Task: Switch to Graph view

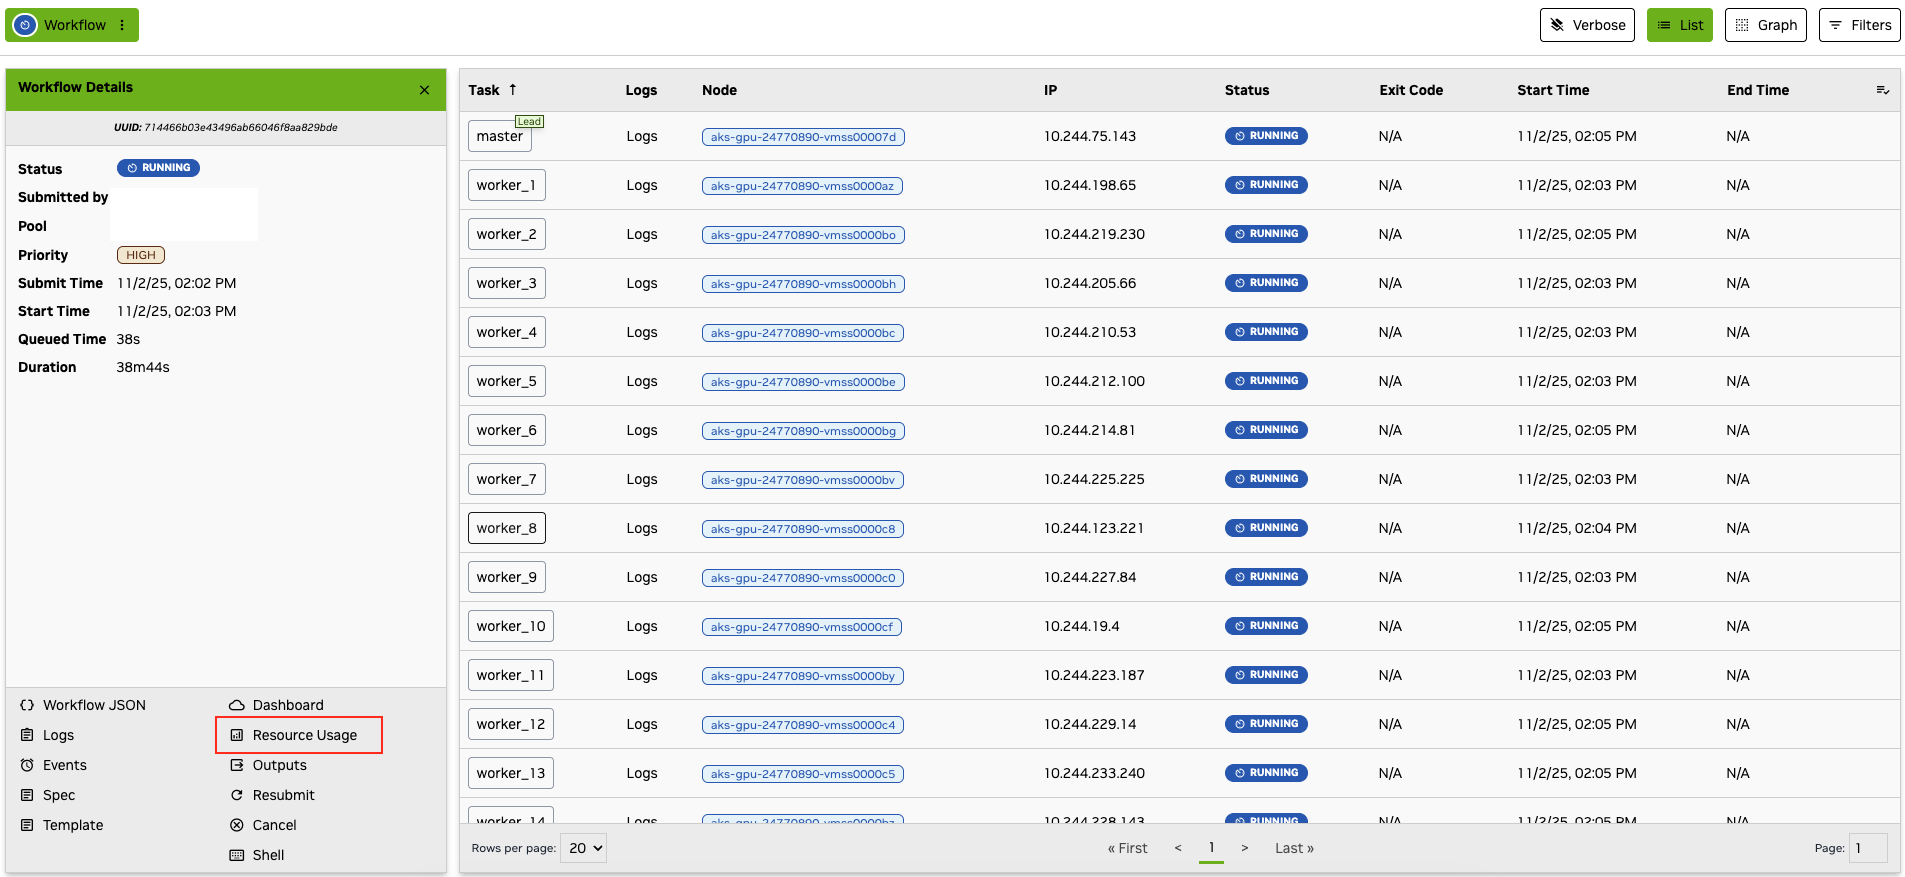Action: coord(1765,25)
